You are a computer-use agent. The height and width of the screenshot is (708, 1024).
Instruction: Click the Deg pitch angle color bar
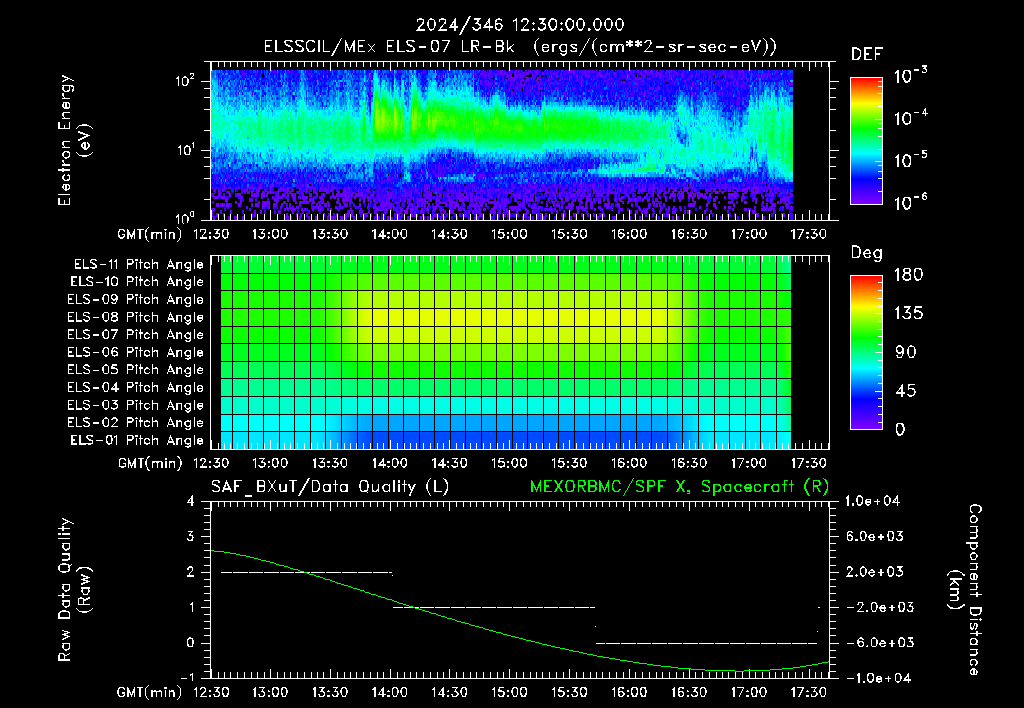point(866,352)
